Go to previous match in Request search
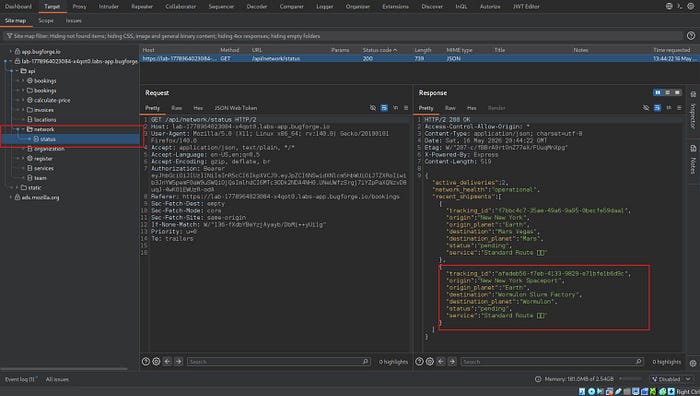This screenshot has height=396, width=700. [167, 362]
